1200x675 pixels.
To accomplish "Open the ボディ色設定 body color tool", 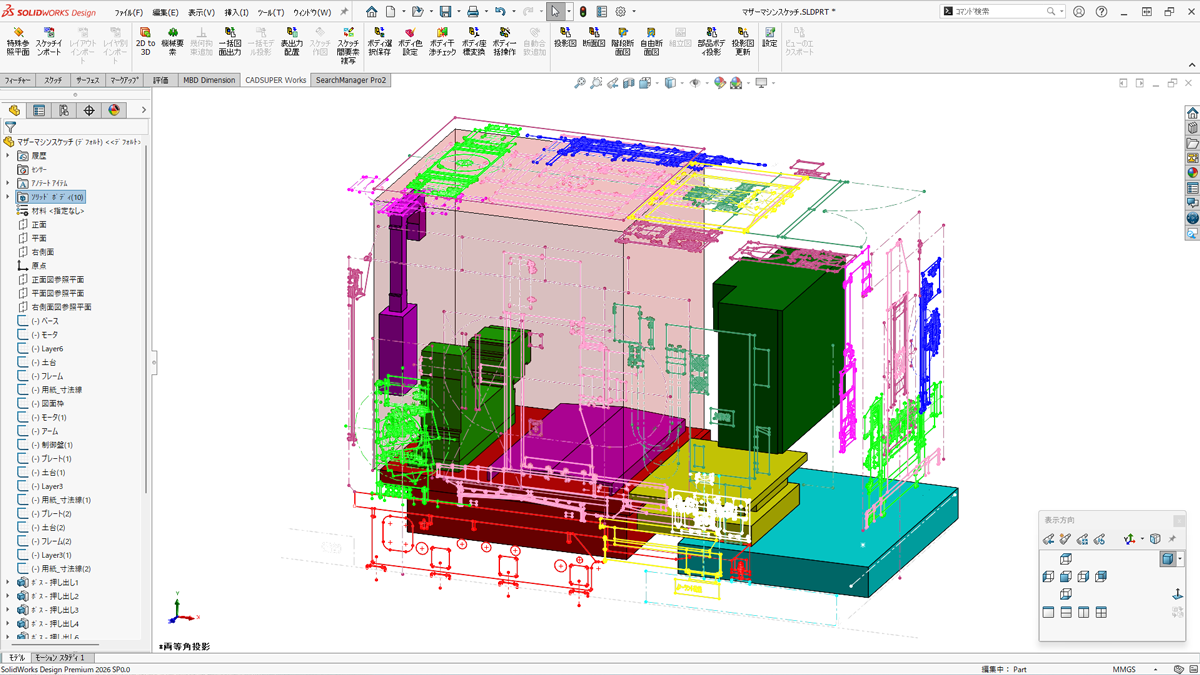I will tap(409, 39).
